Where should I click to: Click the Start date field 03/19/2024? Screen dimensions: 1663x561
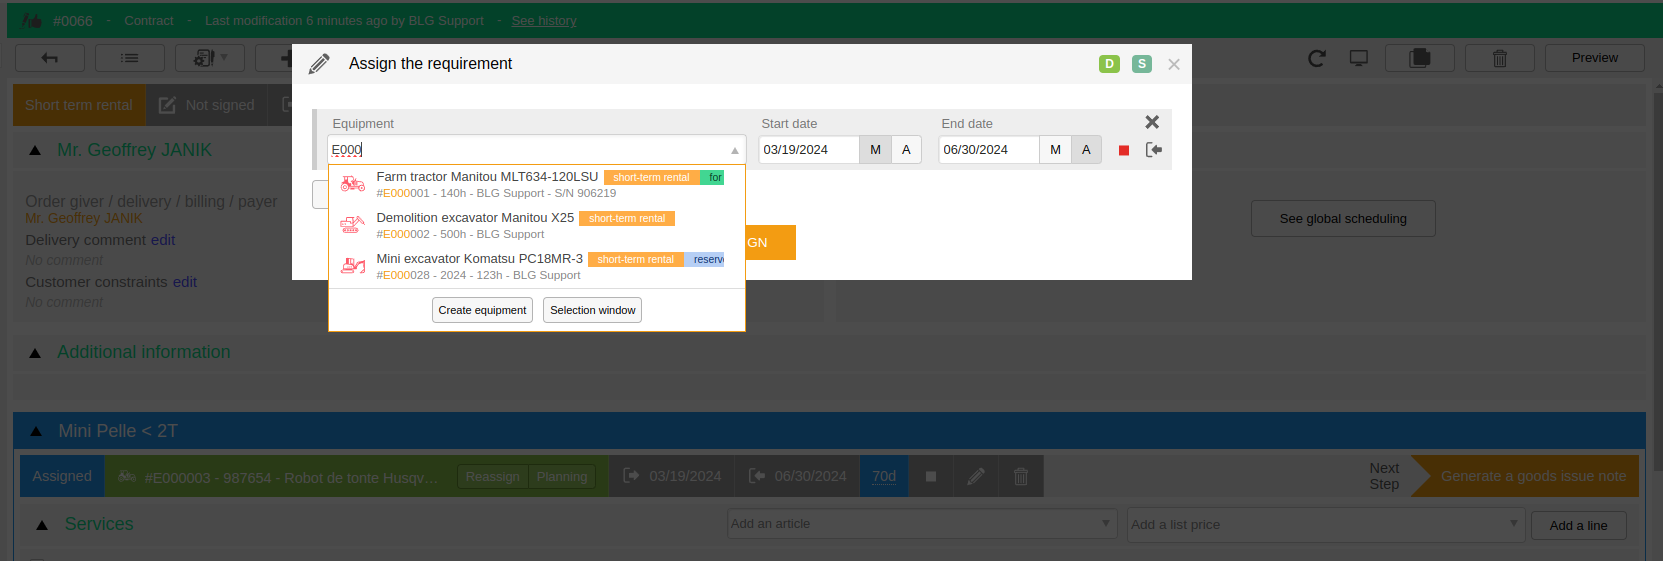(809, 150)
